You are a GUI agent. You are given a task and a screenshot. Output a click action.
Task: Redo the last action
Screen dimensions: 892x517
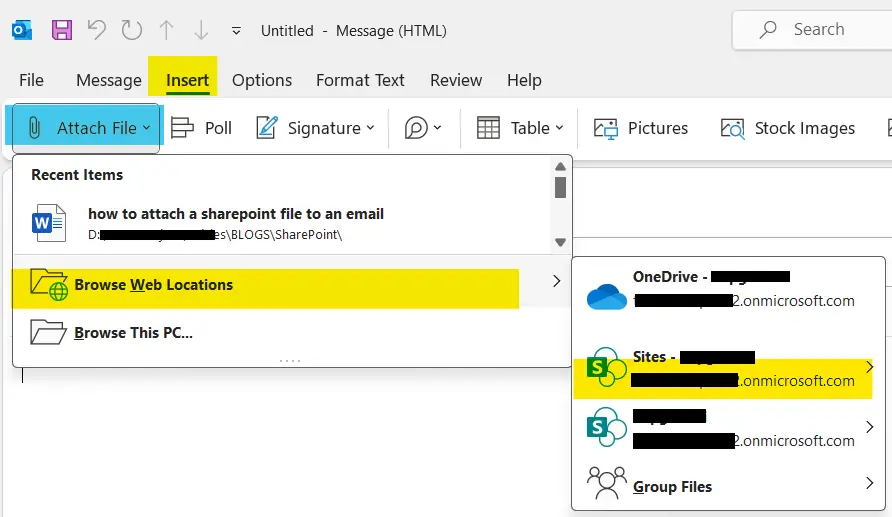click(131, 30)
